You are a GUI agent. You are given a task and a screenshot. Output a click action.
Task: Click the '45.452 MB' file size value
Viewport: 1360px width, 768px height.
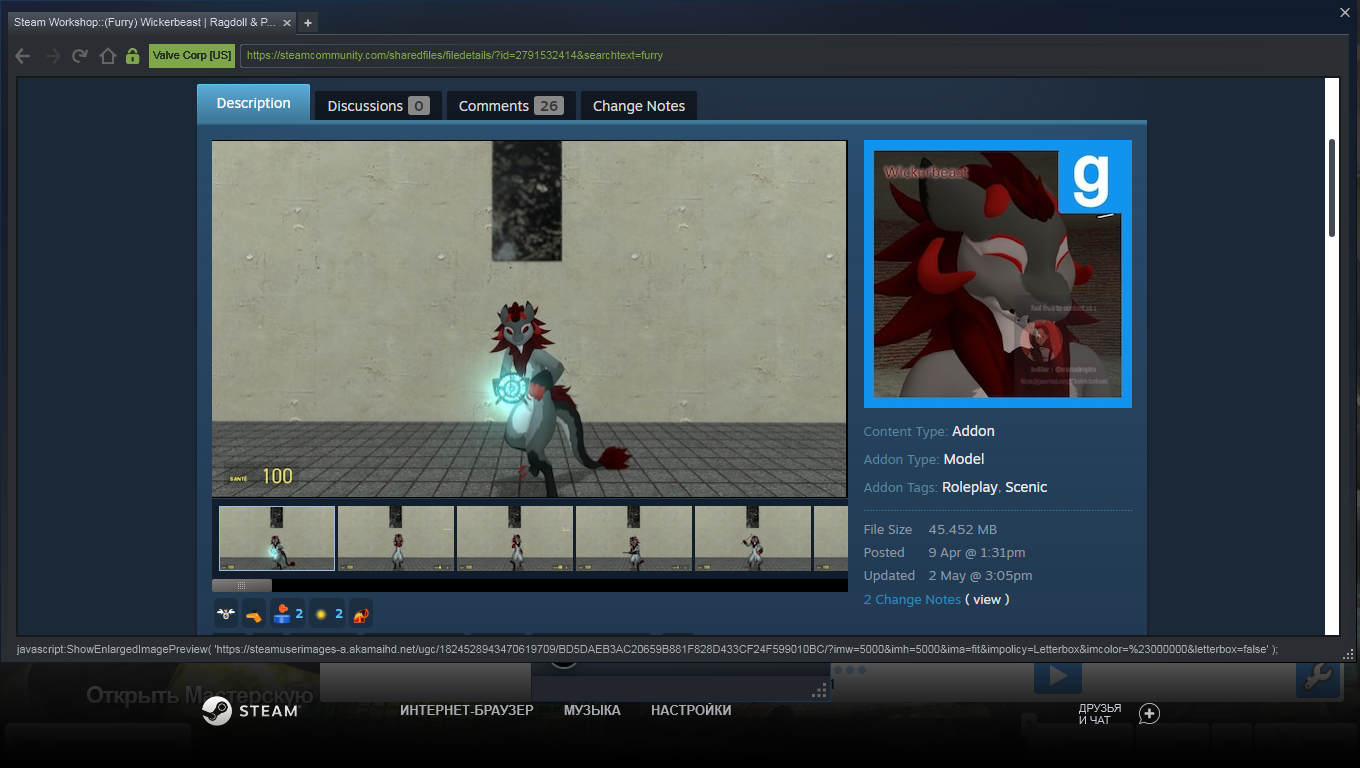(963, 530)
